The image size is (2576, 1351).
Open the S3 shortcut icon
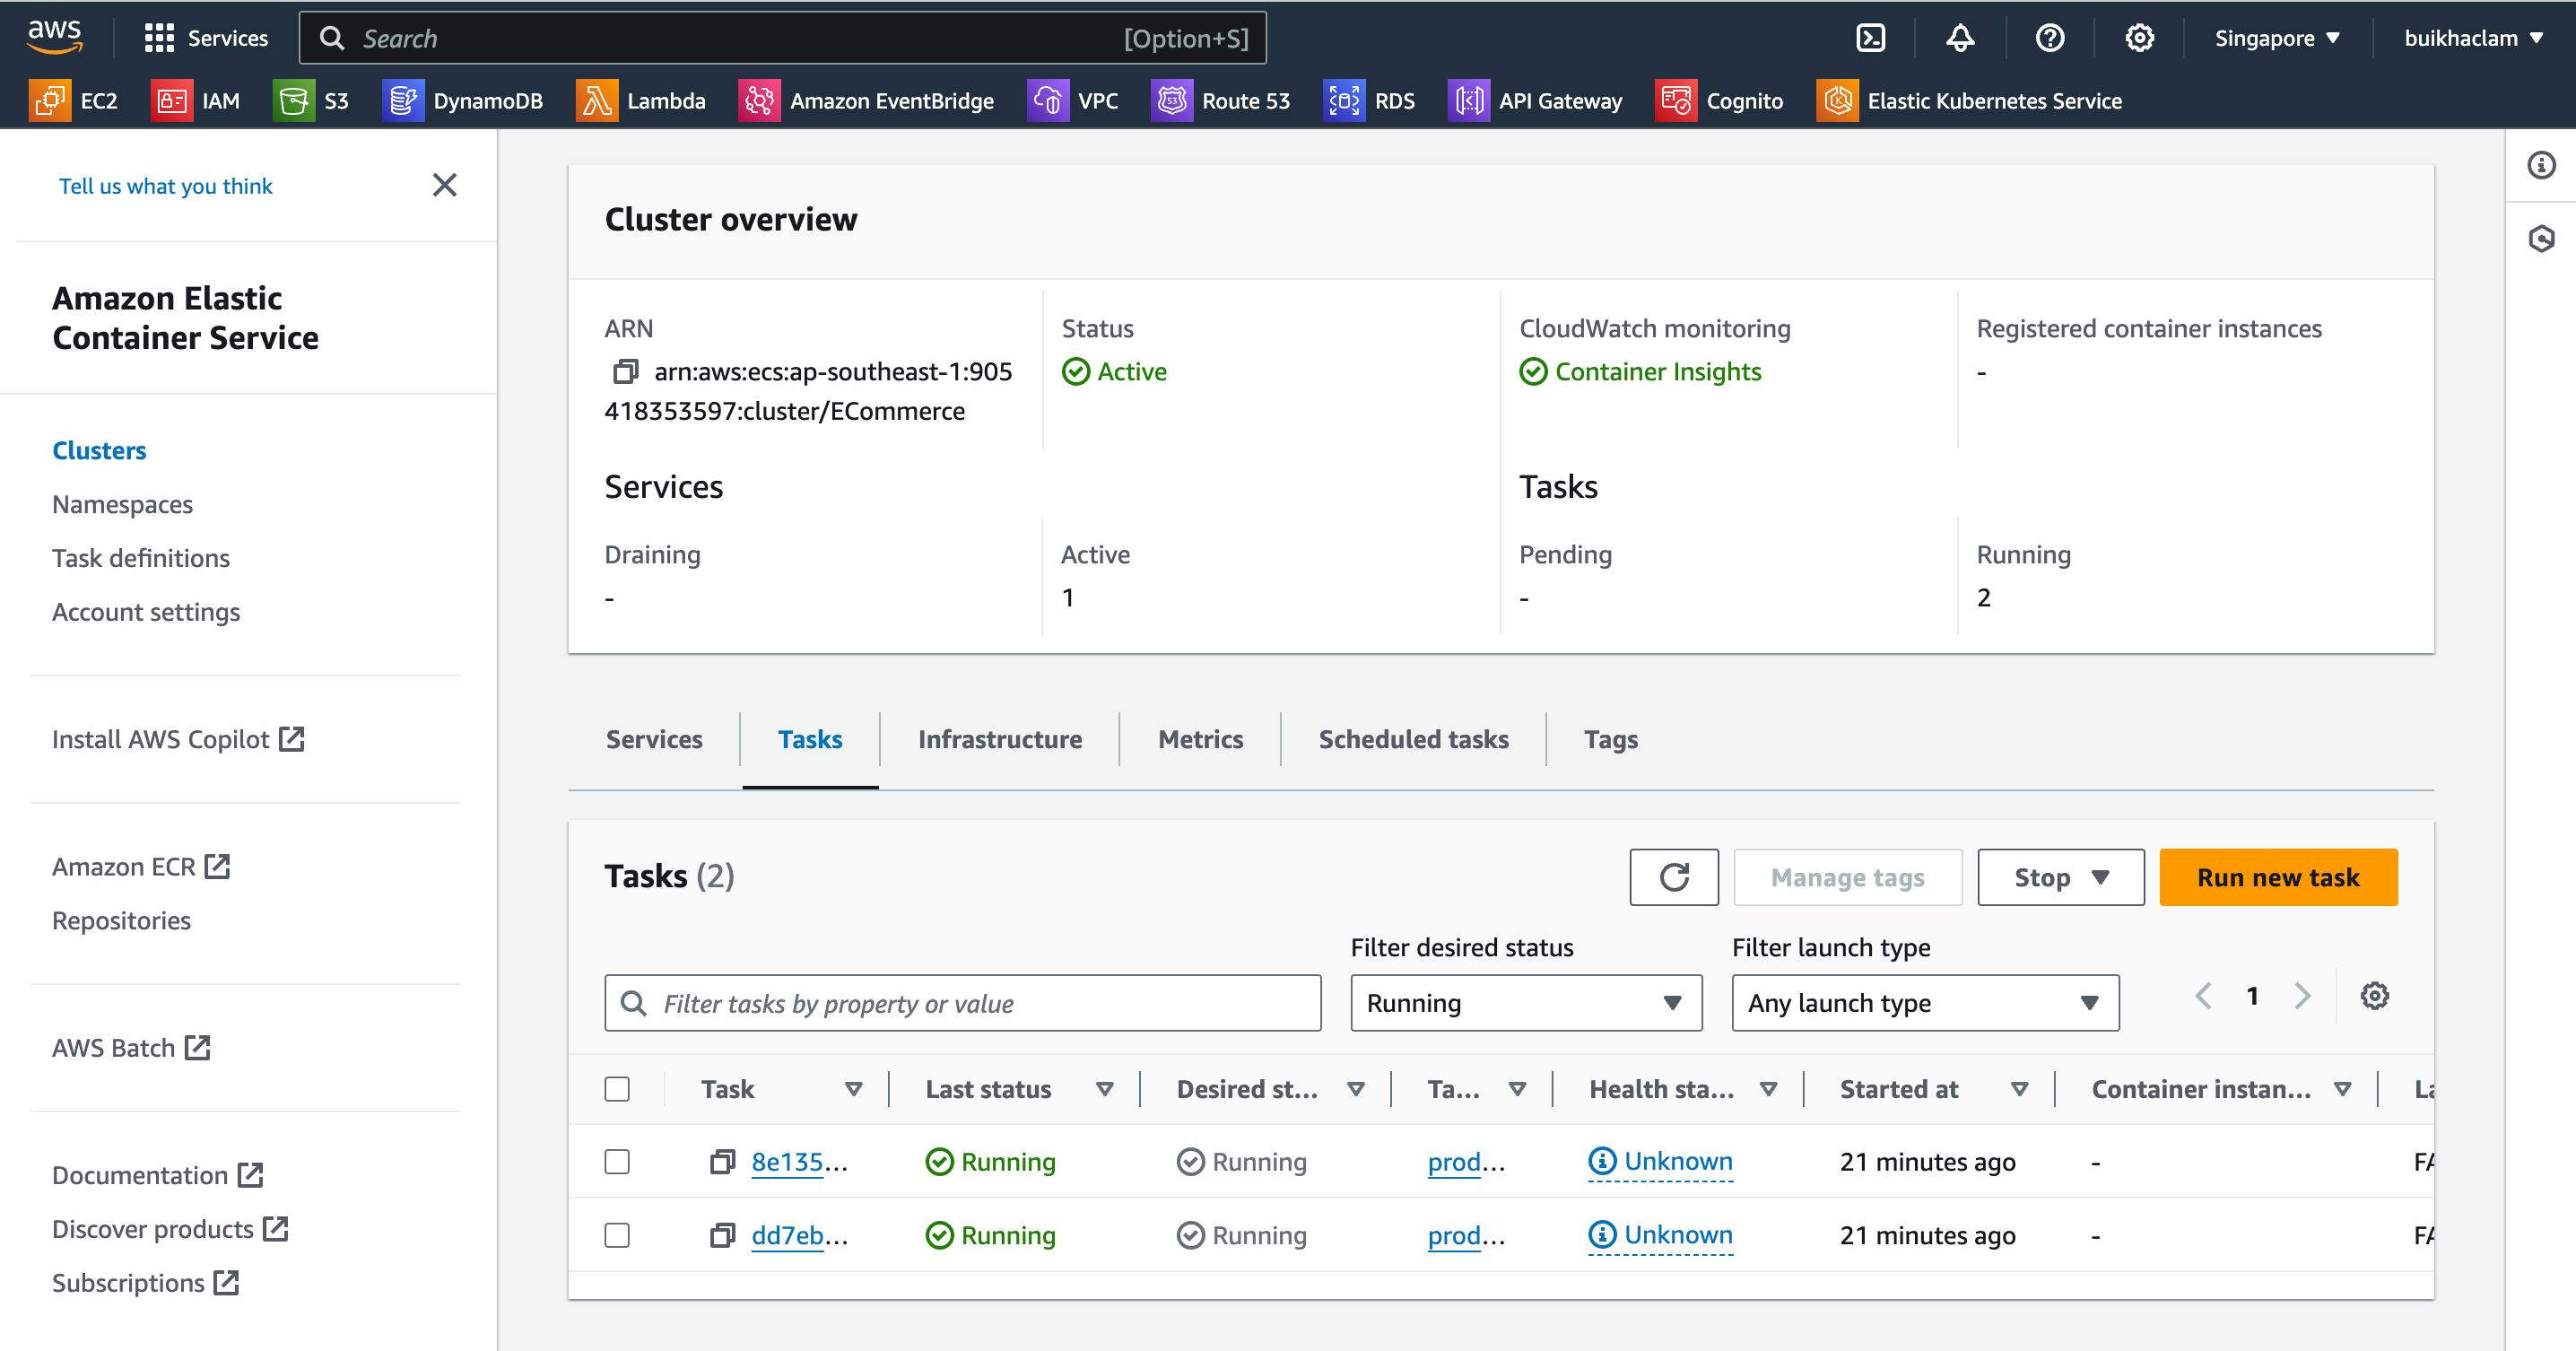pos(294,100)
